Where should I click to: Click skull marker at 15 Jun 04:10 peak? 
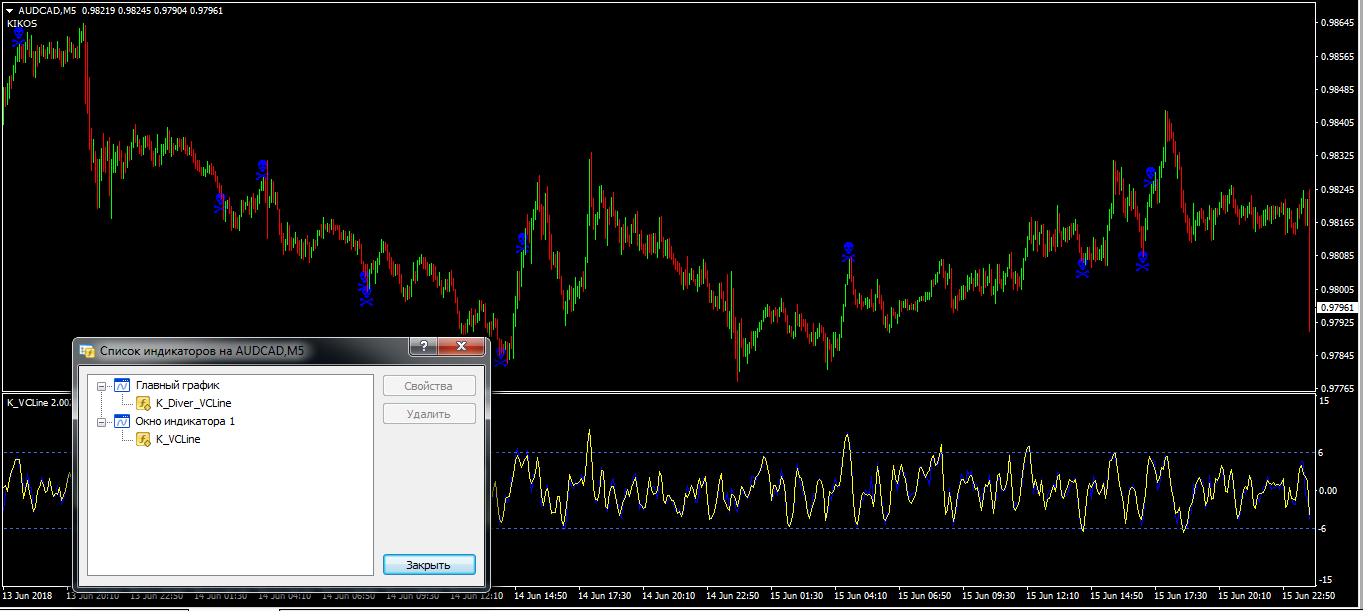click(x=848, y=251)
